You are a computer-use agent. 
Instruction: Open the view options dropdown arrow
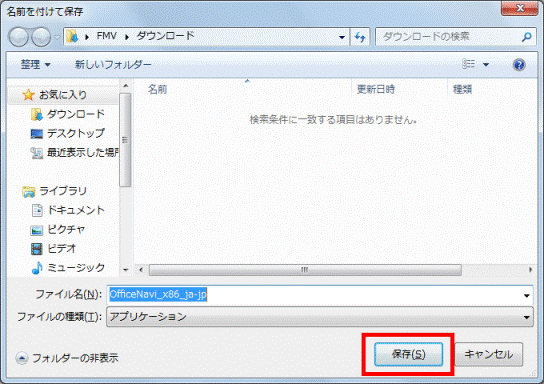pyautogui.click(x=486, y=65)
